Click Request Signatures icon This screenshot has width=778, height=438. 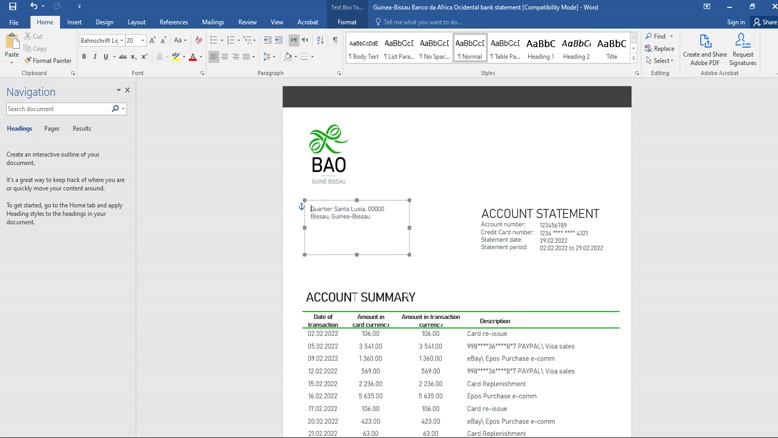click(x=742, y=50)
